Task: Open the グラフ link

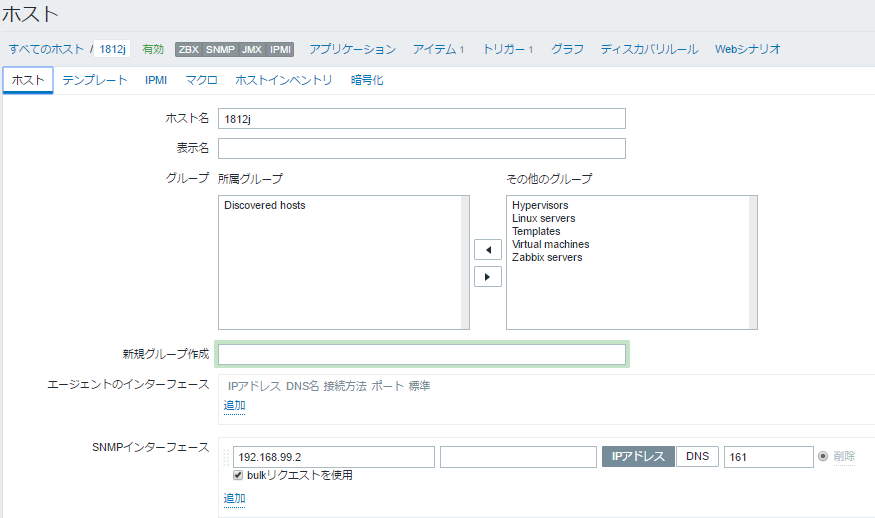Action: click(568, 49)
